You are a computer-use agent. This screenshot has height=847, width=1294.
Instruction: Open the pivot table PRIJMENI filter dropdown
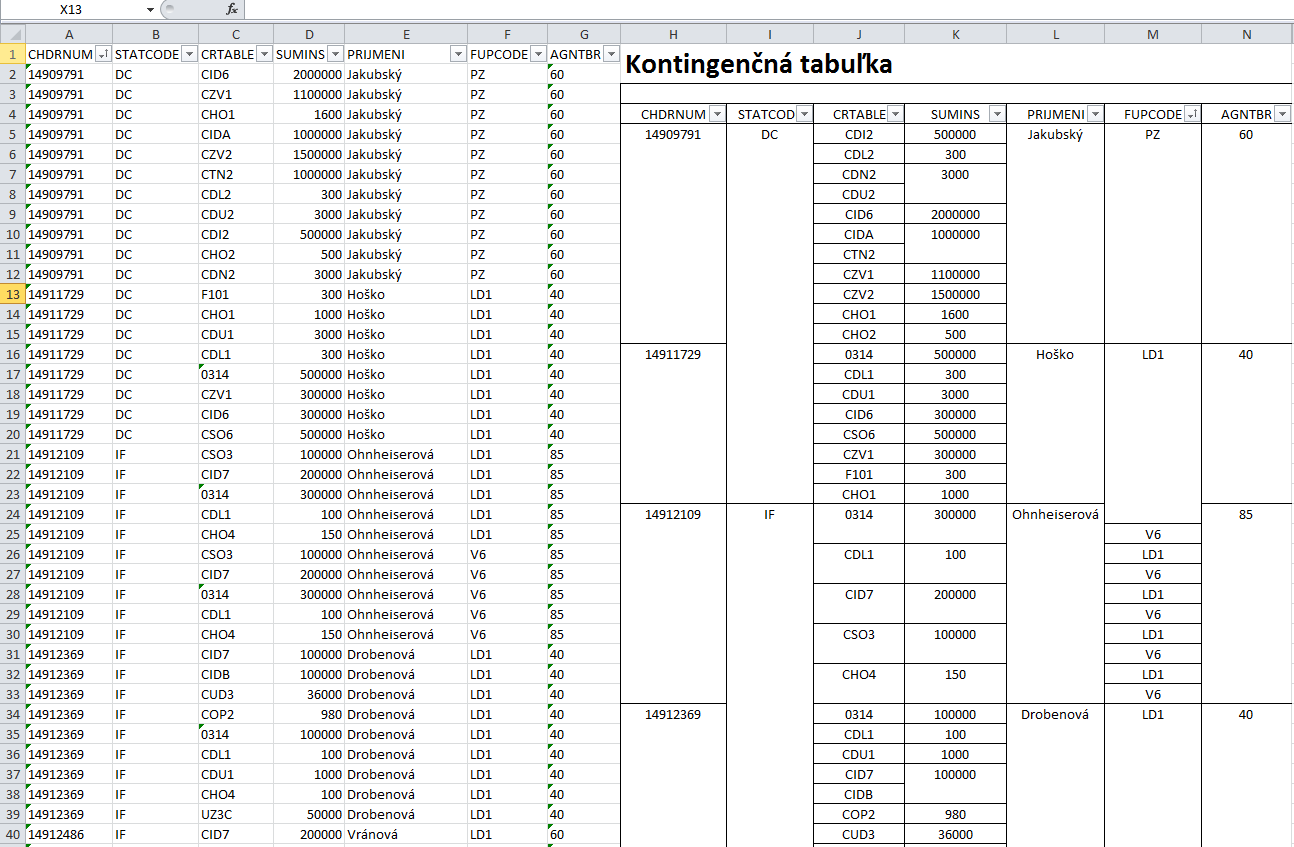click(1095, 114)
